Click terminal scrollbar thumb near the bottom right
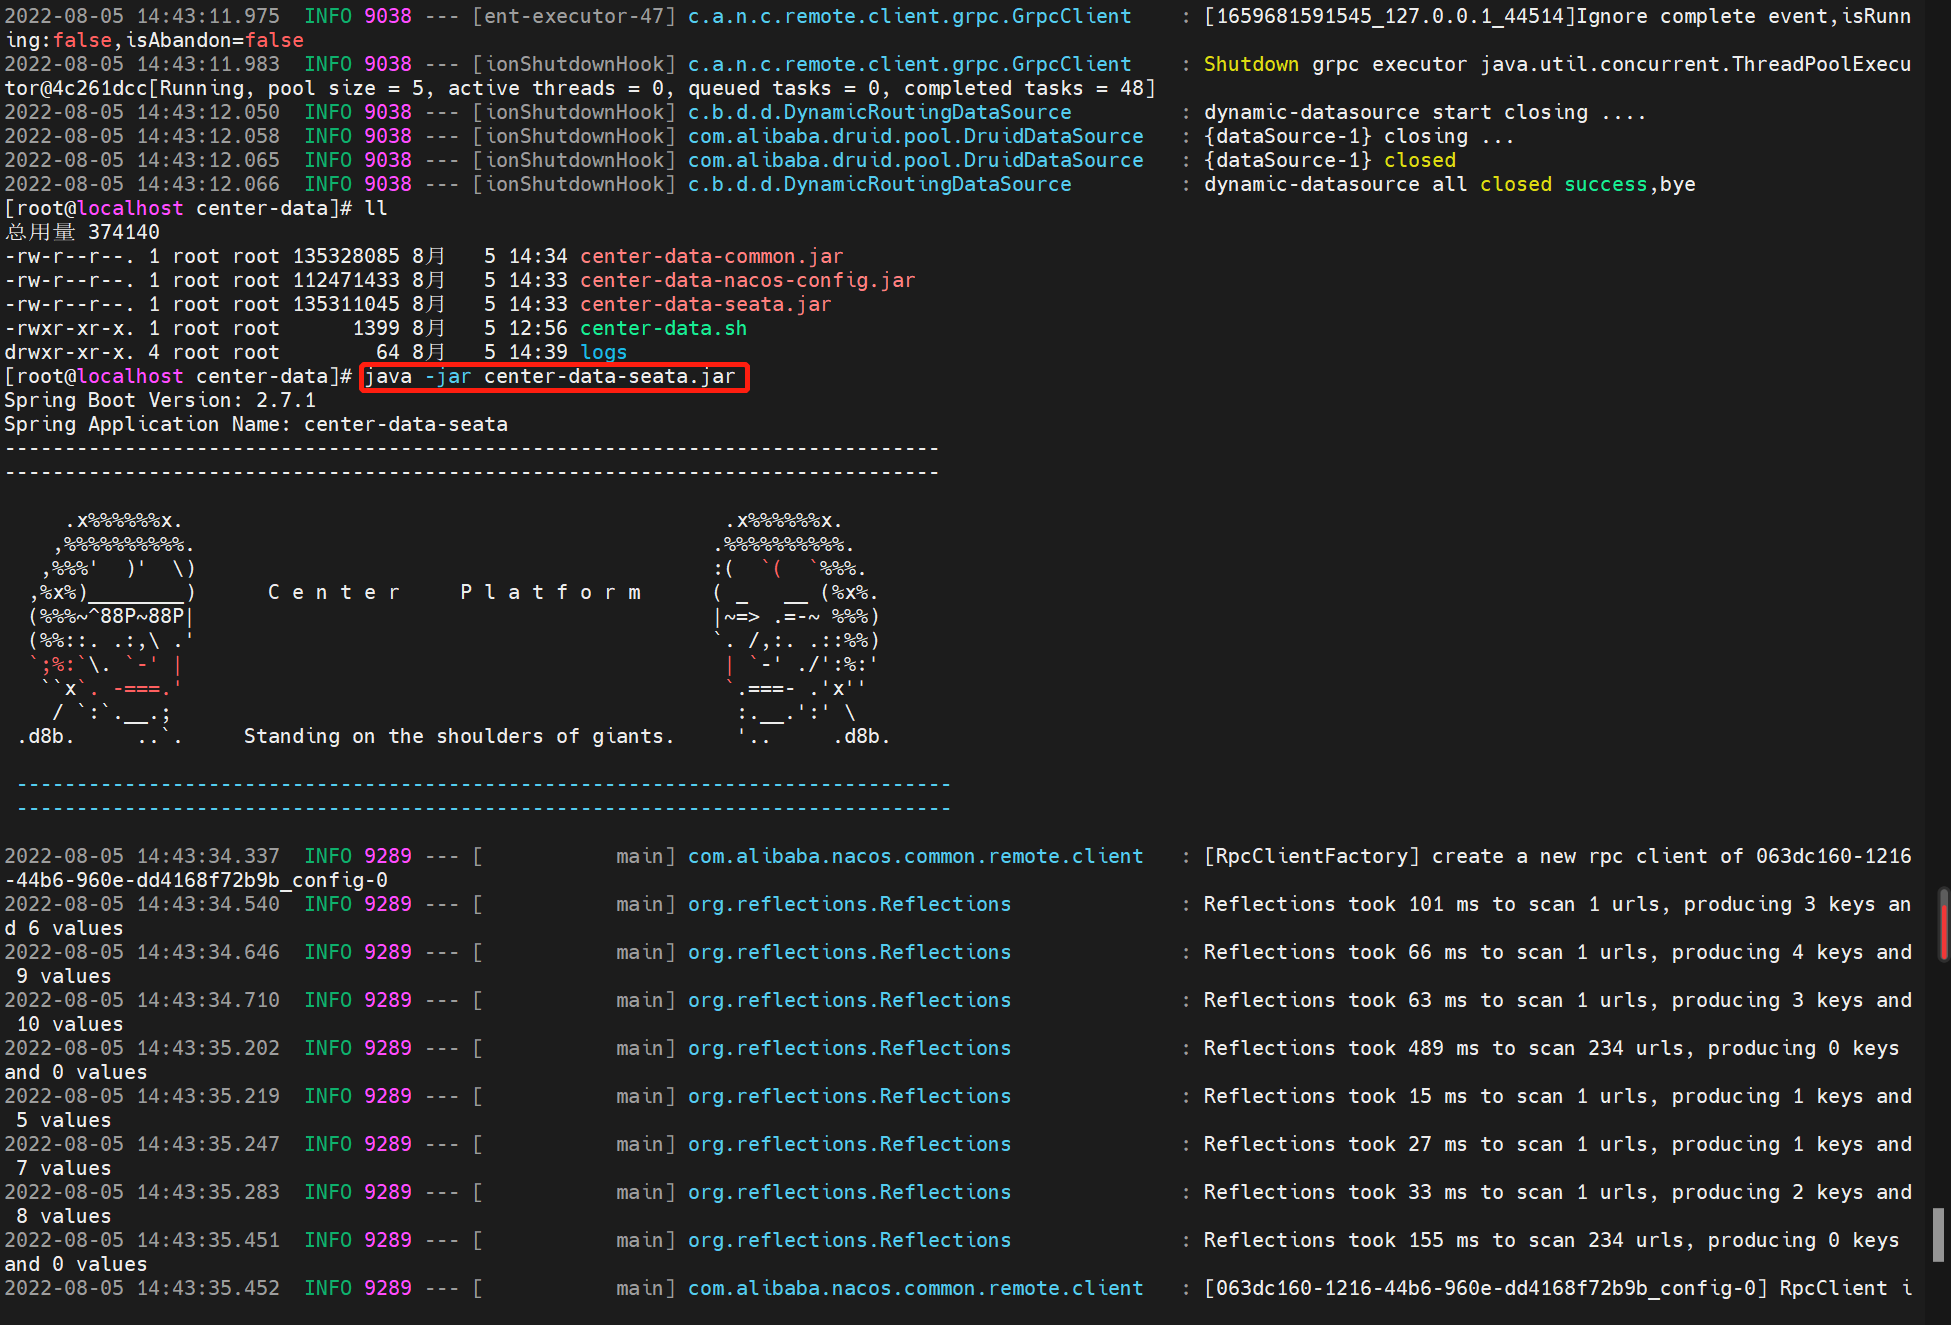This screenshot has width=1951, height=1325. tap(1938, 1235)
